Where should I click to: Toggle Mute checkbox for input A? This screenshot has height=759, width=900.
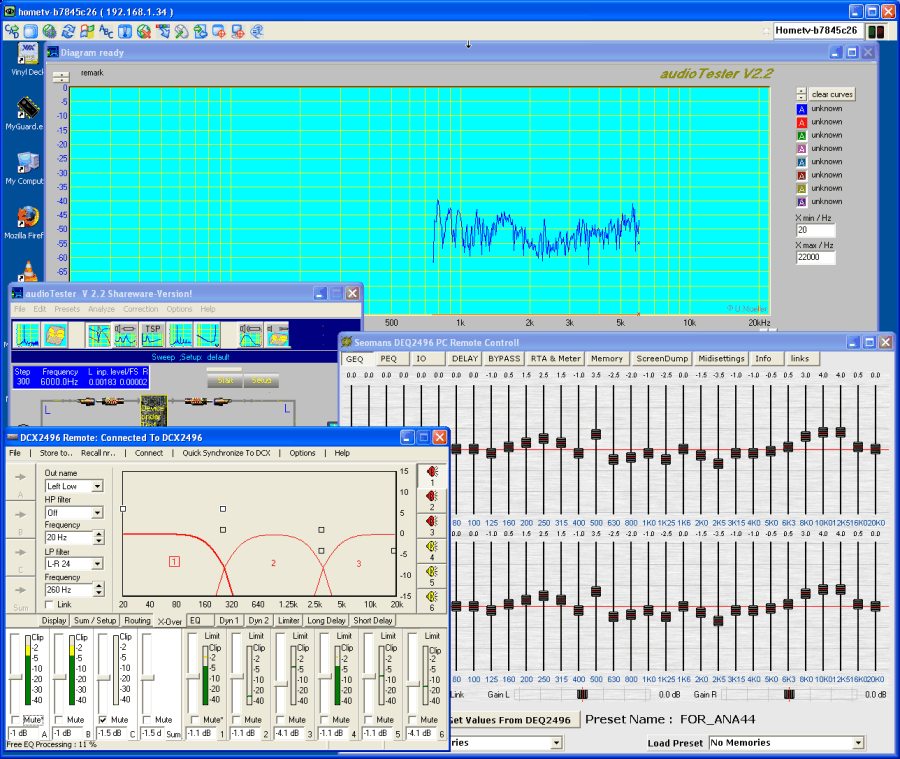(x=15, y=719)
